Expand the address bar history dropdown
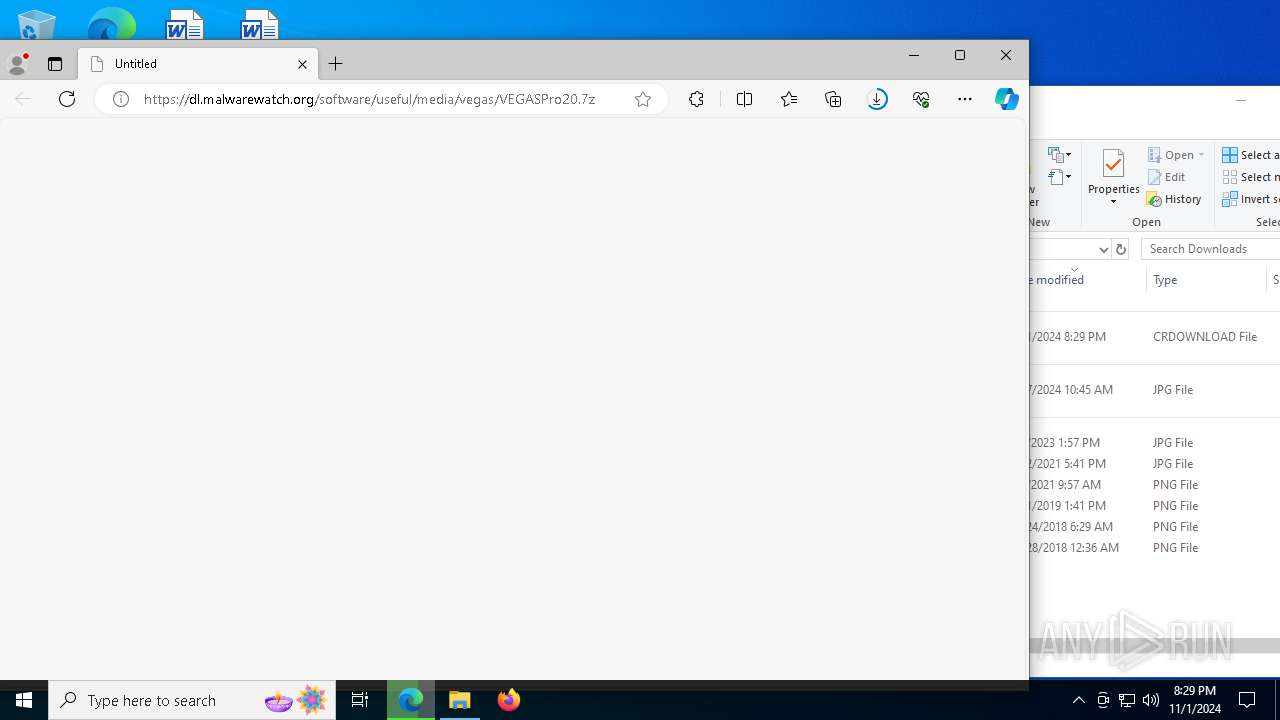1280x720 pixels. 1104,249
